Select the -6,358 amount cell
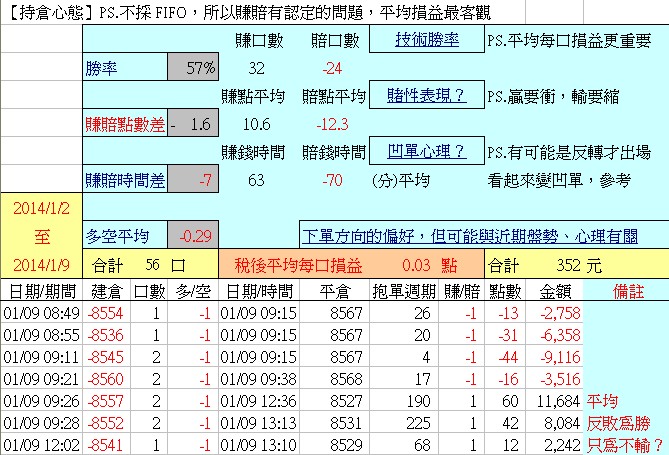Image resolution: width=669 pixels, height=455 pixels. [555, 335]
